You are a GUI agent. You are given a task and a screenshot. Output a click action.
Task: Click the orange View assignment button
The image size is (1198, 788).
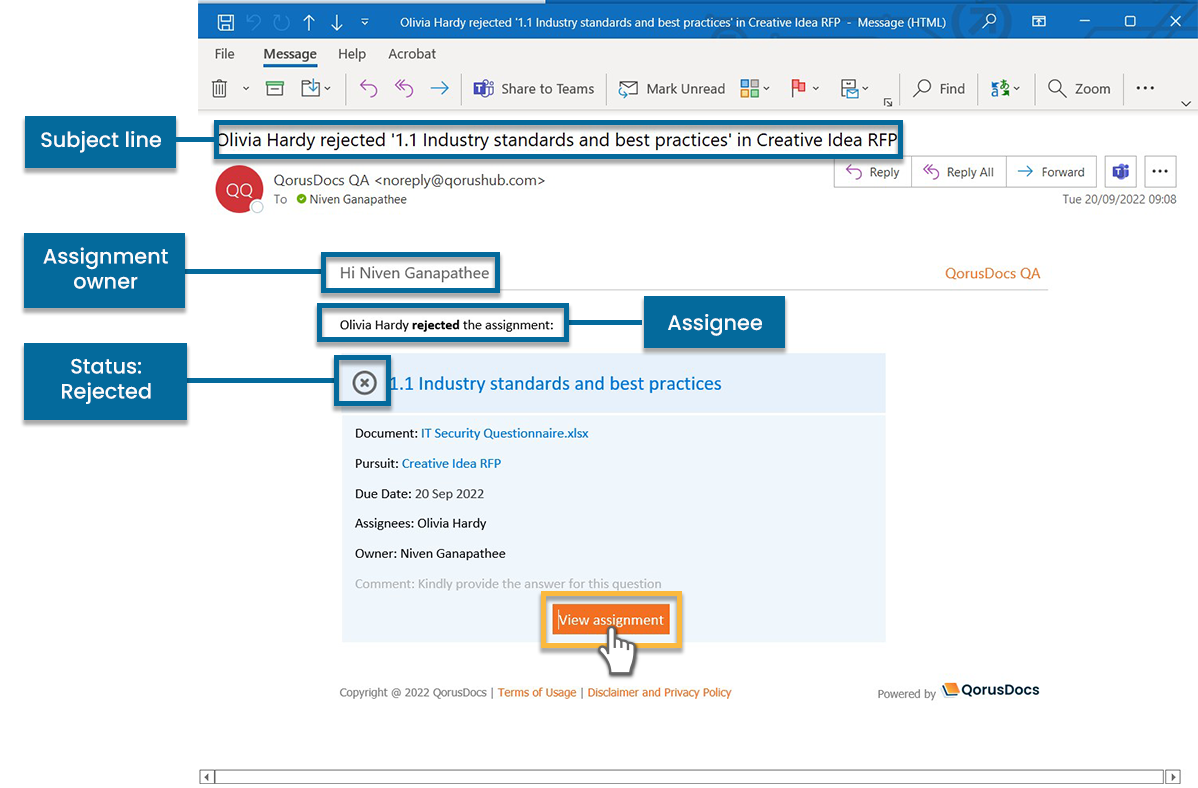[x=611, y=620]
